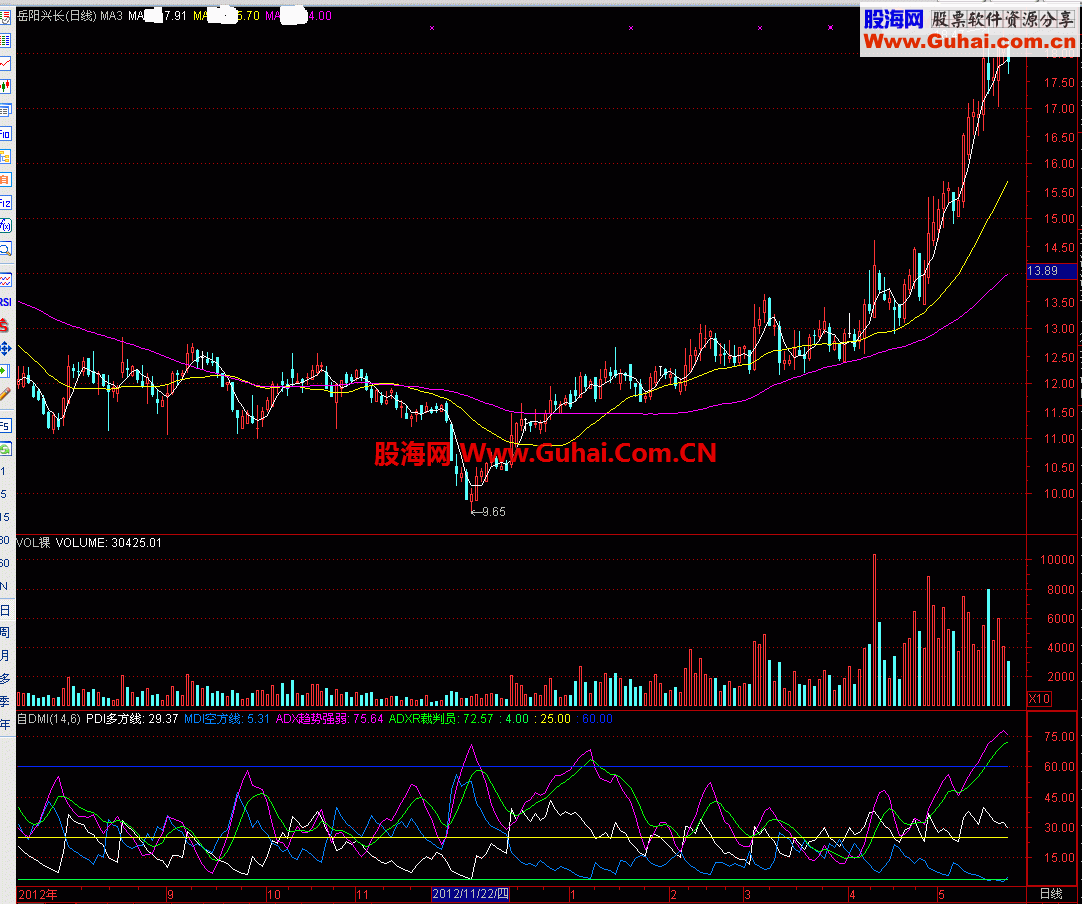Click the 9.65 lowest price annotation

489,512
